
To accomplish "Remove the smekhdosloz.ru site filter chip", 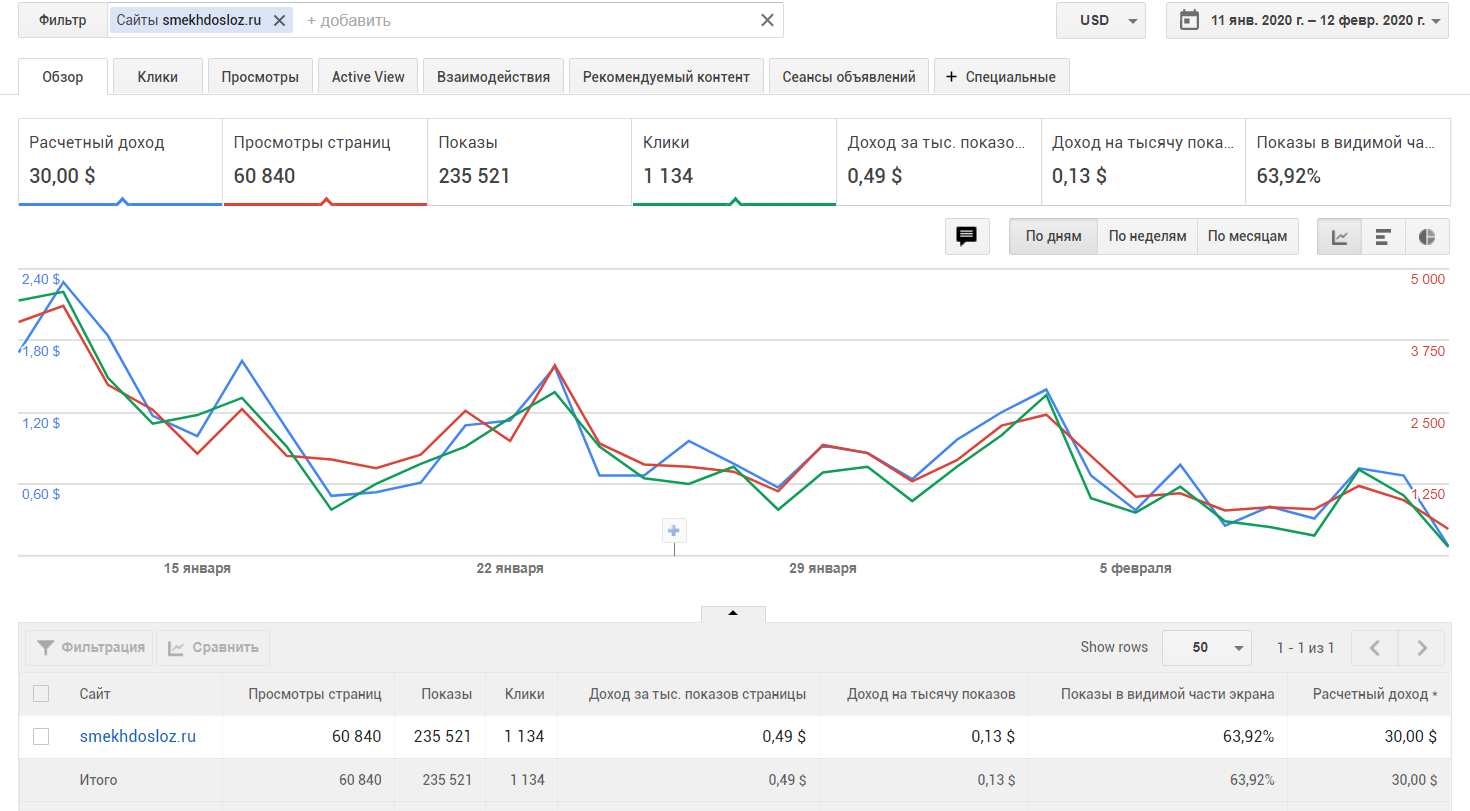I will pyautogui.click(x=280, y=20).
